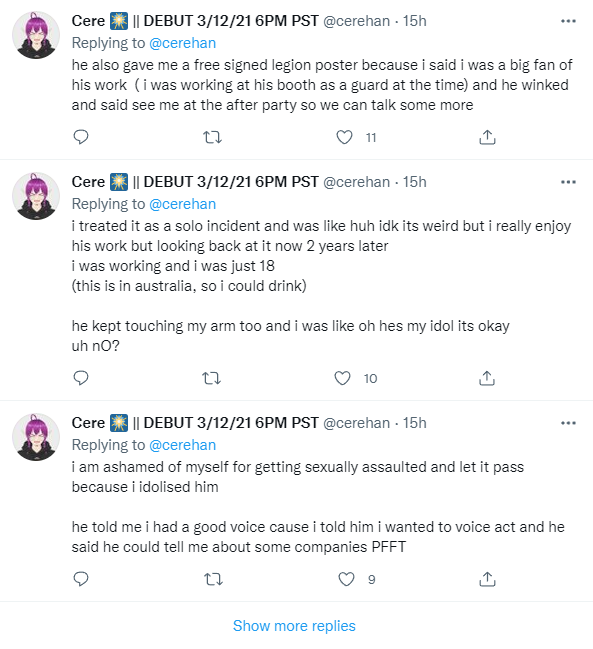
Task: Retweet the free signed poster tweet
Action: (x=213, y=137)
